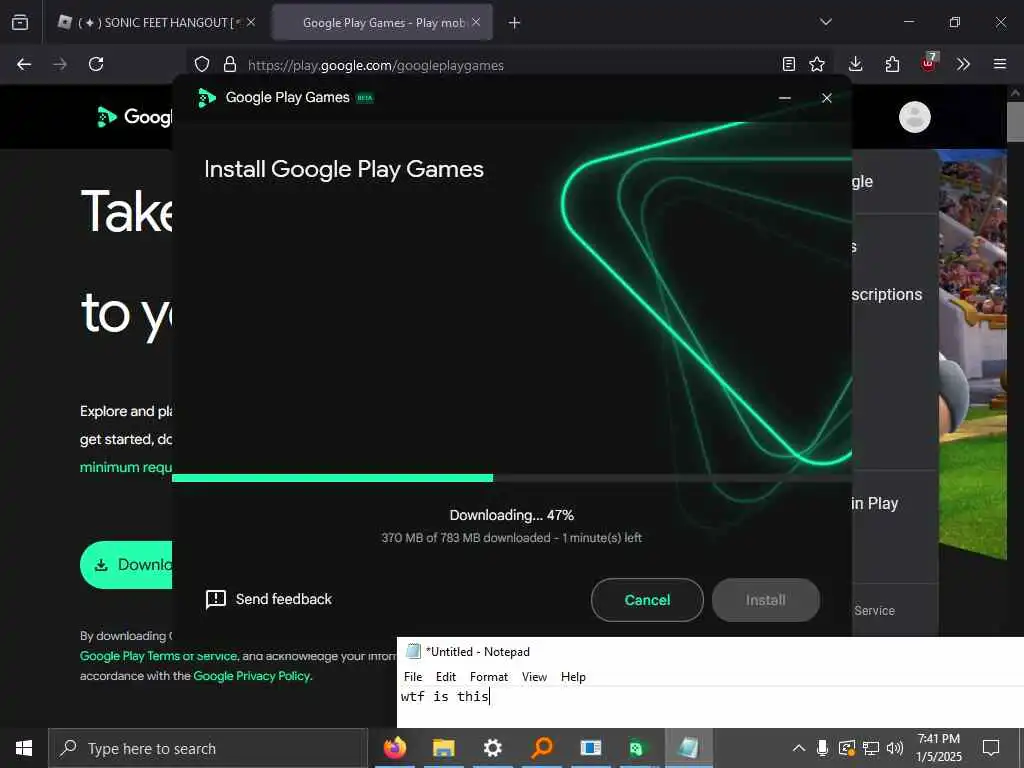Open the Windows Start menu
The height and width of the screenshot is (768, 1024).
click(24, 748)
